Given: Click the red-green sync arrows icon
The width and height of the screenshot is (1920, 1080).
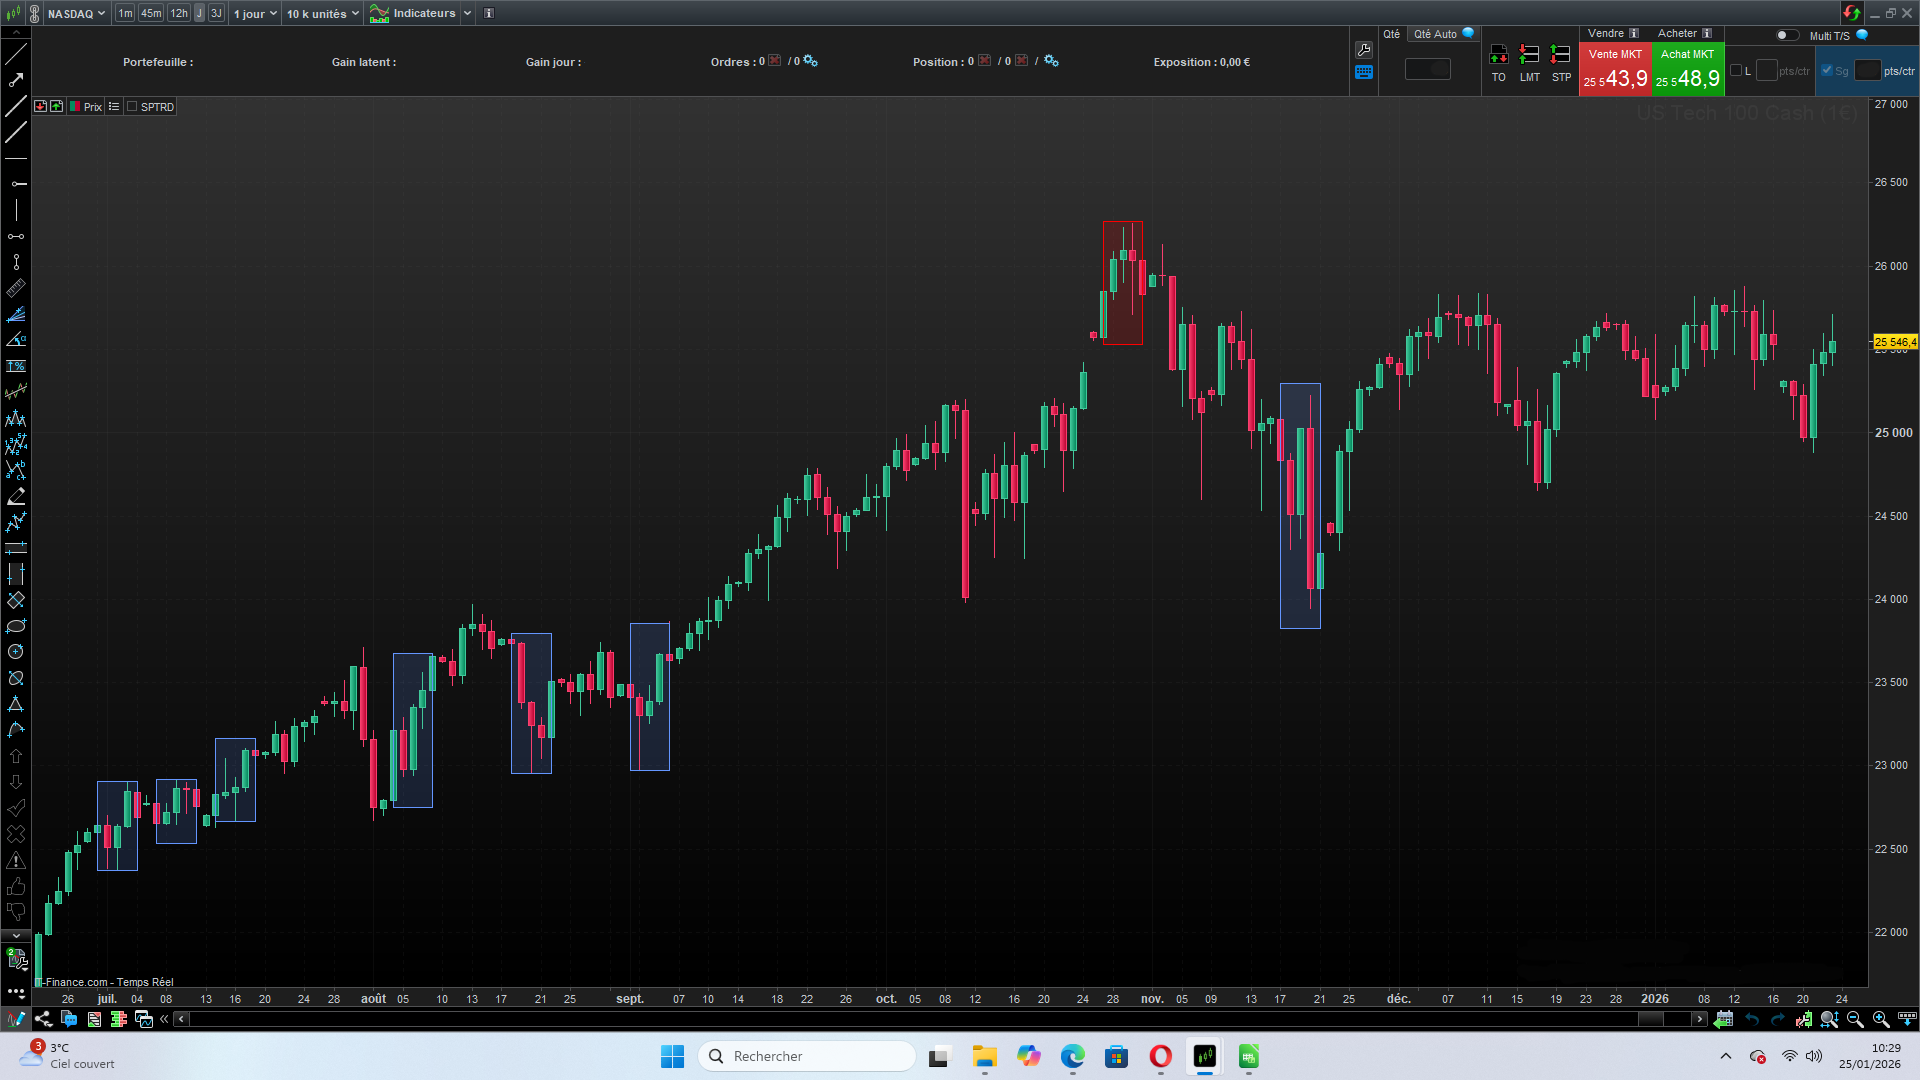Looking at the screenshot, I should click(x=1852, y=13).
